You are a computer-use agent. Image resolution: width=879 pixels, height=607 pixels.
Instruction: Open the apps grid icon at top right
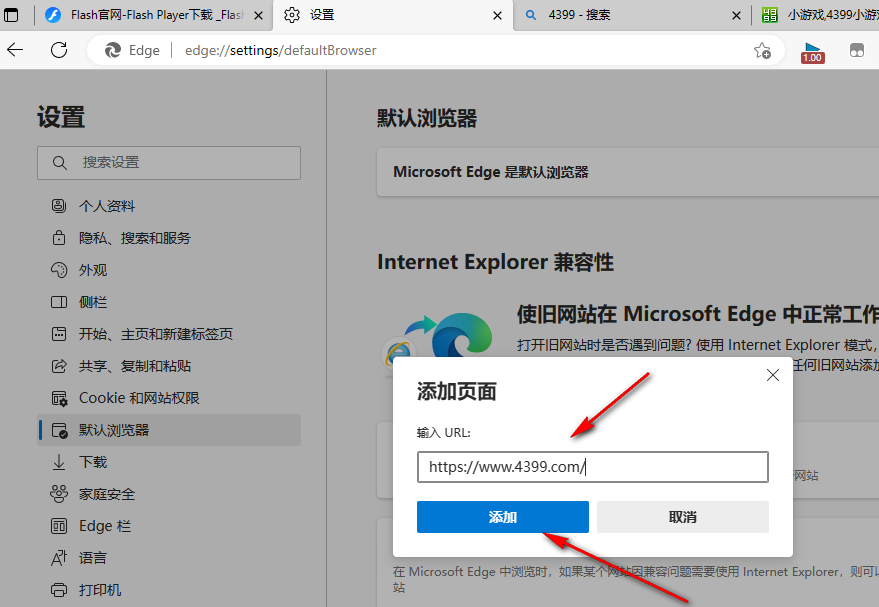point(857,49)
